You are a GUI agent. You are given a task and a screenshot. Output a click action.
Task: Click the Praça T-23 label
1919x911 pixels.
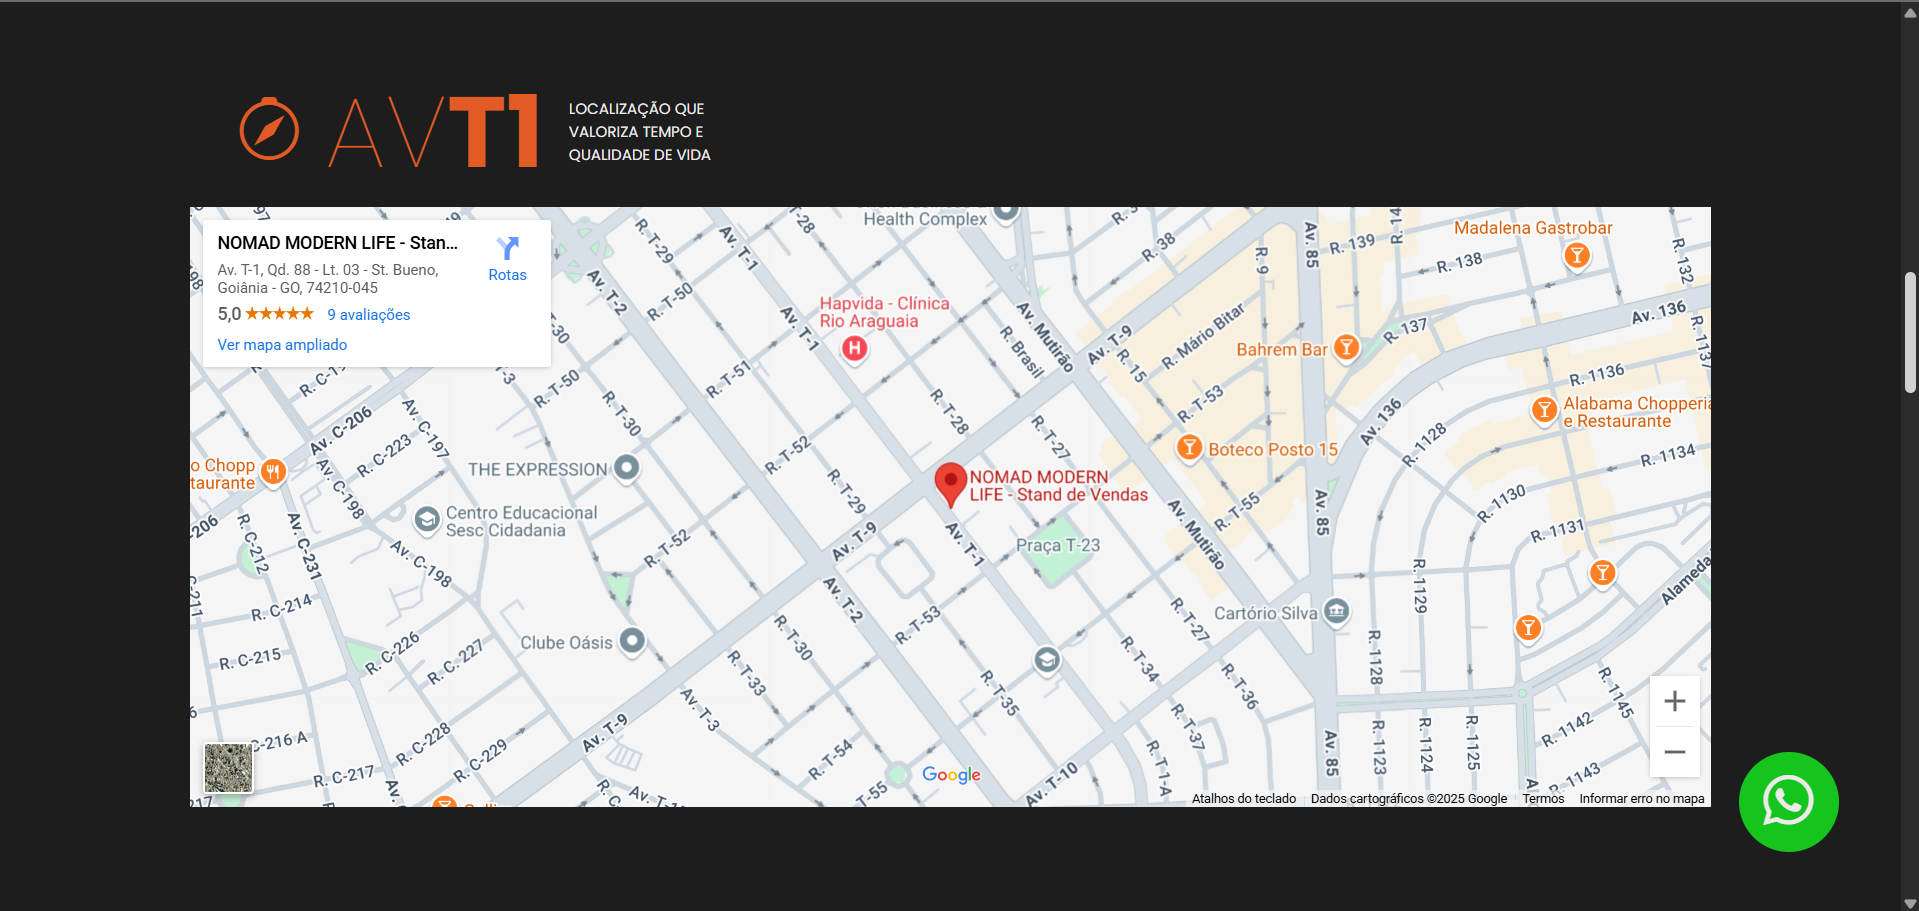pyautogui.click(x=1058, y=546)
